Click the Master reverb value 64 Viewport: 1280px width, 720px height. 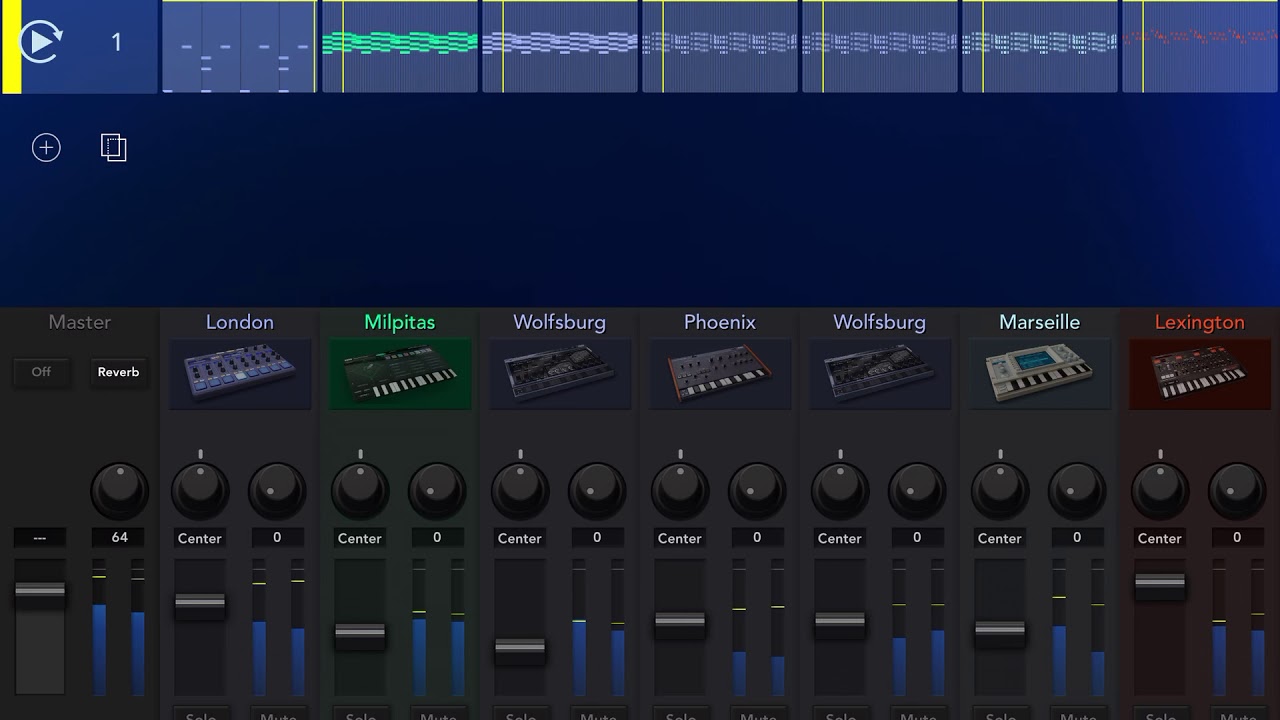pos(120,537)
